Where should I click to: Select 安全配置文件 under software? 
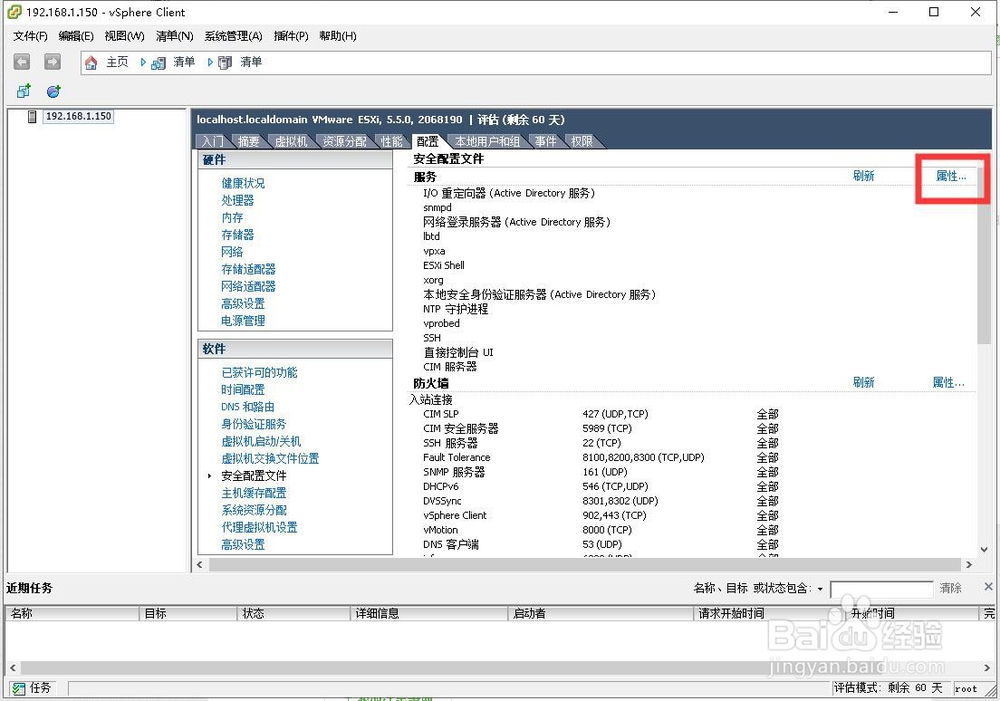click(x=254, y=476)
